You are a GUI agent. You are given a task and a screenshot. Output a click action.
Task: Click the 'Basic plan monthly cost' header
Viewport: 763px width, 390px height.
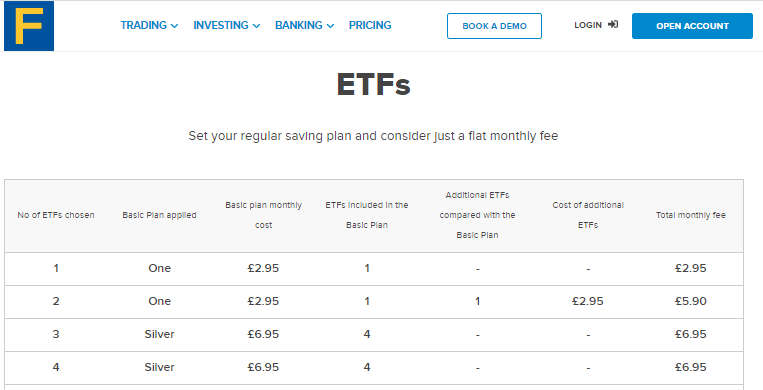263,215
